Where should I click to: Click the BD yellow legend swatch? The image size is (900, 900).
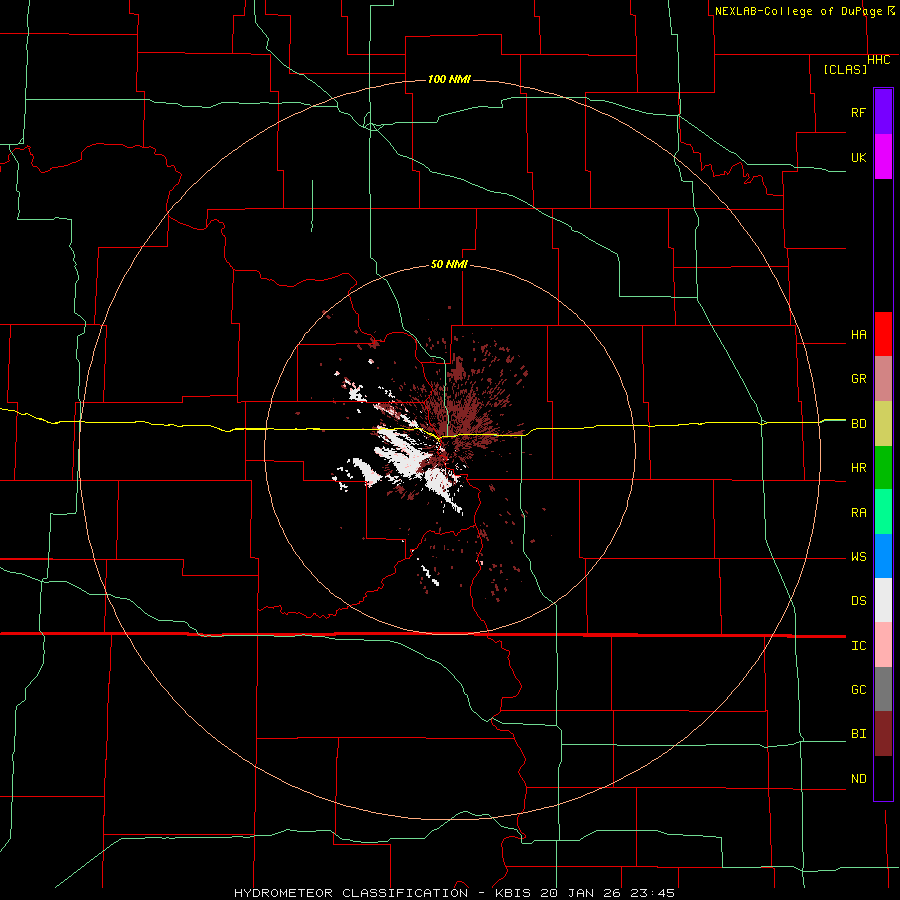[x=883, y=424]
